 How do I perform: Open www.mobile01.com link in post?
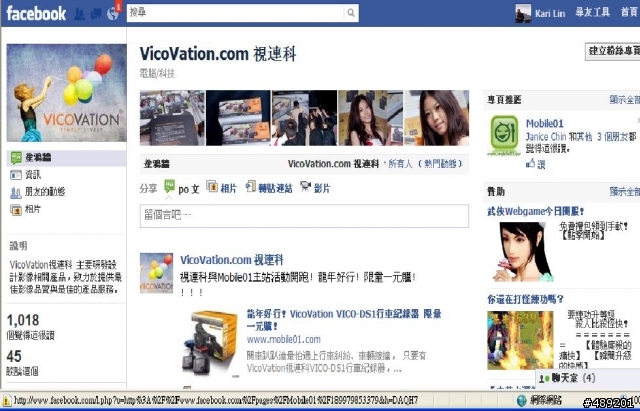(x=283, y=340)
